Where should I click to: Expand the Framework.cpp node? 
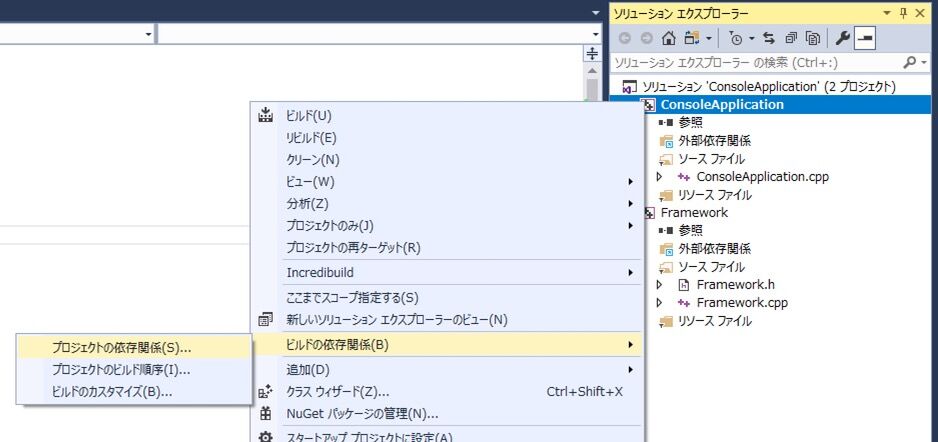click(660, 303)
